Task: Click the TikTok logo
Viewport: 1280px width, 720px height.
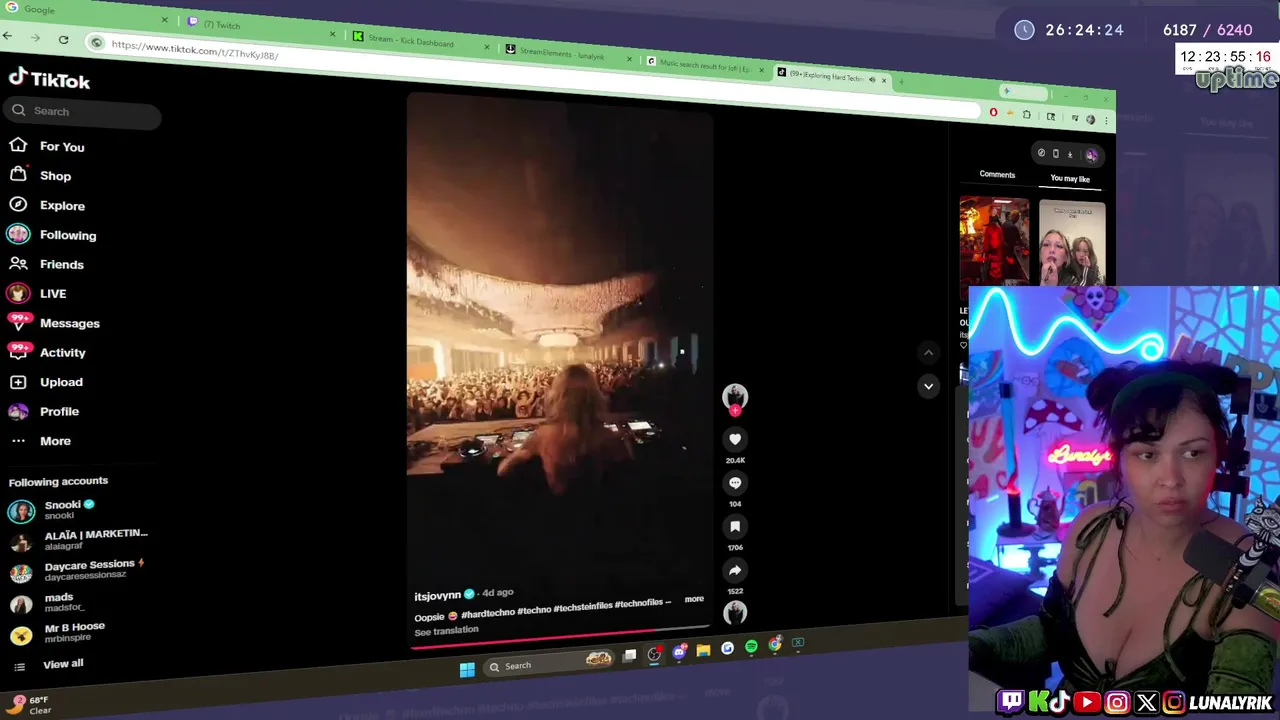Action: pyautogui.click(x=49, y=79)
